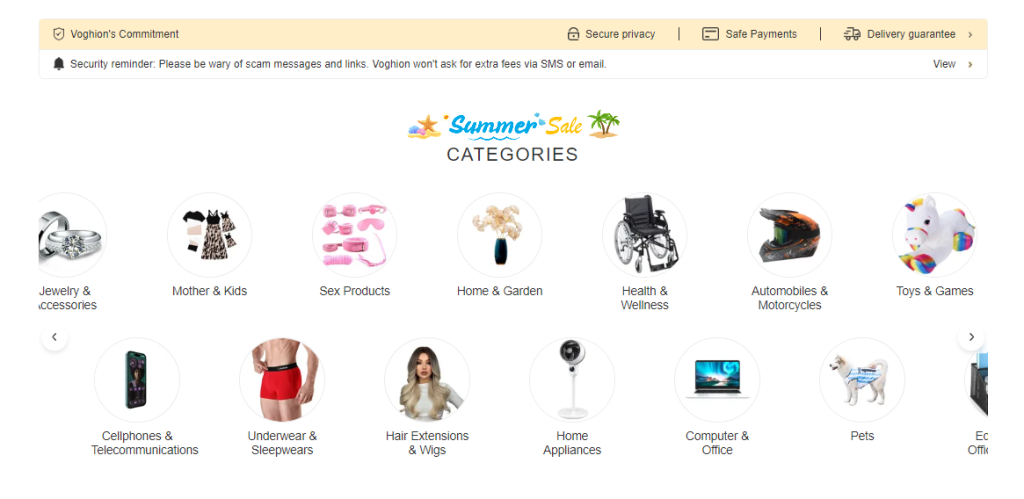Show next categories with right arrow

click(x=971, y=337)
